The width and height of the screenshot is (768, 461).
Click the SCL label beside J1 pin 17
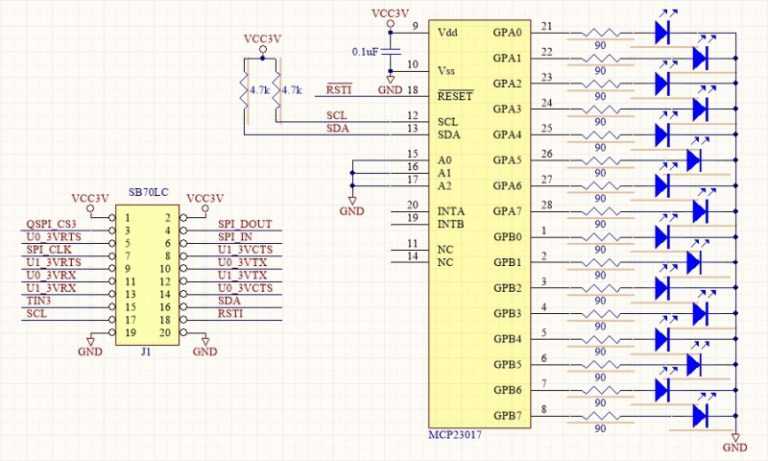coord(37,313)
